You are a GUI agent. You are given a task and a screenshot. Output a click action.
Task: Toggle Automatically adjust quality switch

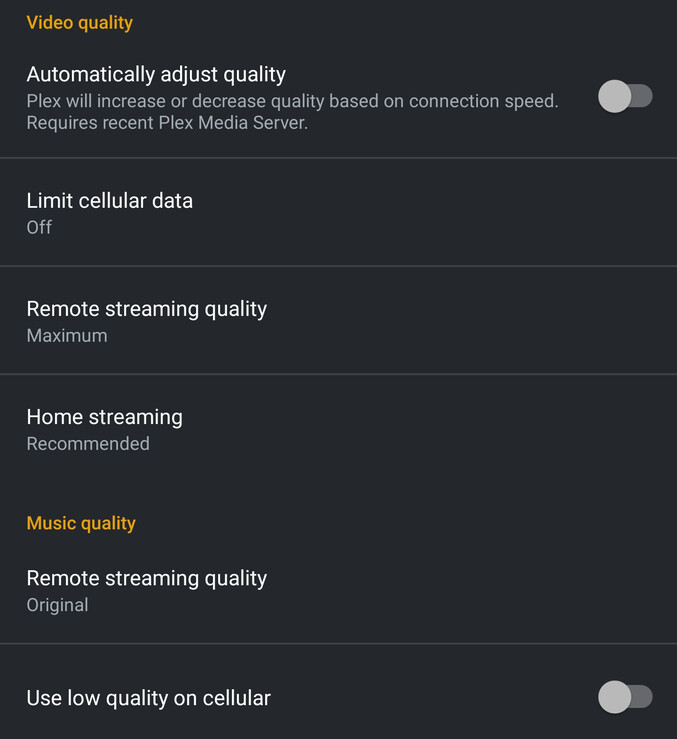click(x=625, y=97)
